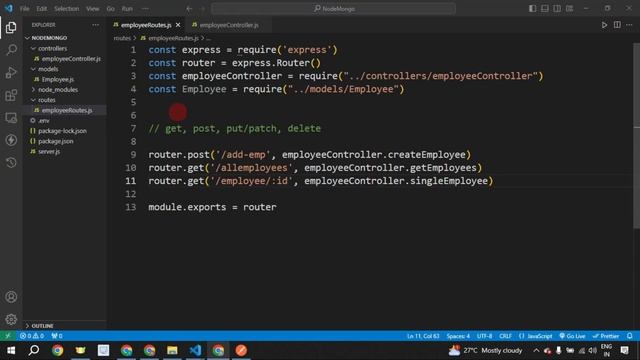Collapse the models folder
Viewport: 640px width, 360px height.
click(48, 69)
